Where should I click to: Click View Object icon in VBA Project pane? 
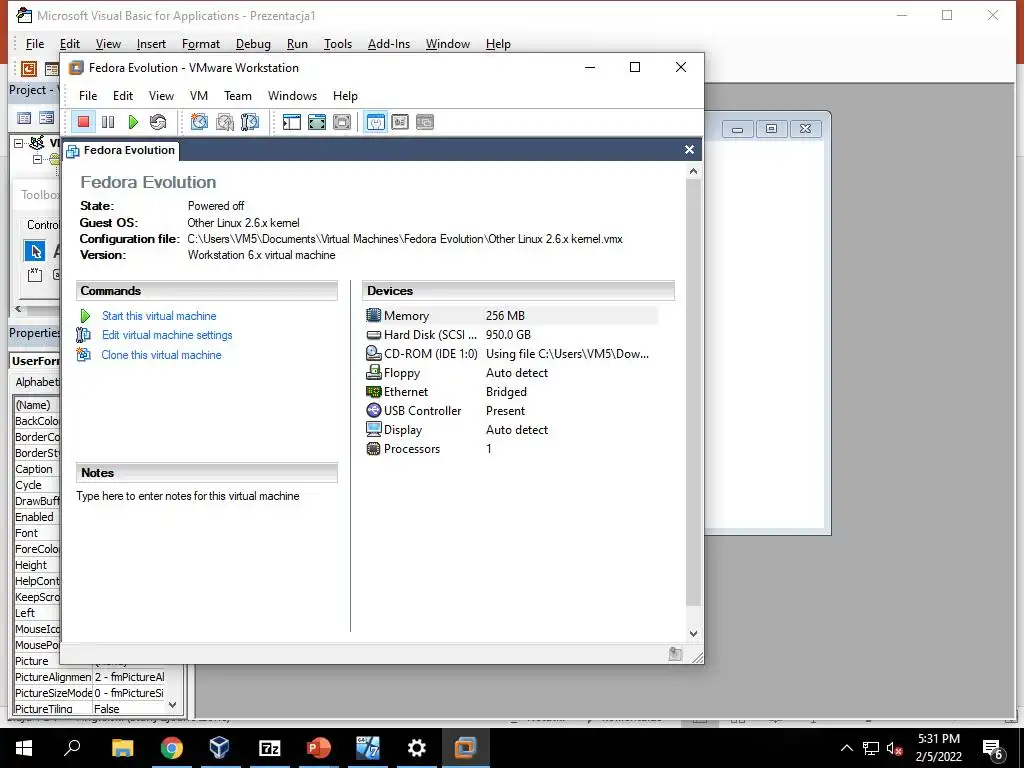(x=46, y=118)
